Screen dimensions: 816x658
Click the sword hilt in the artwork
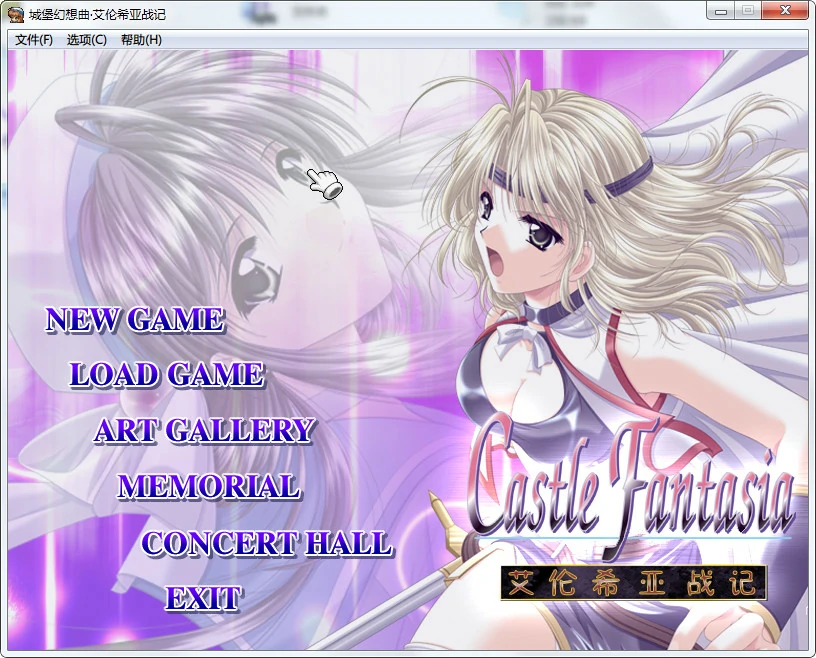tap(450, 545)
